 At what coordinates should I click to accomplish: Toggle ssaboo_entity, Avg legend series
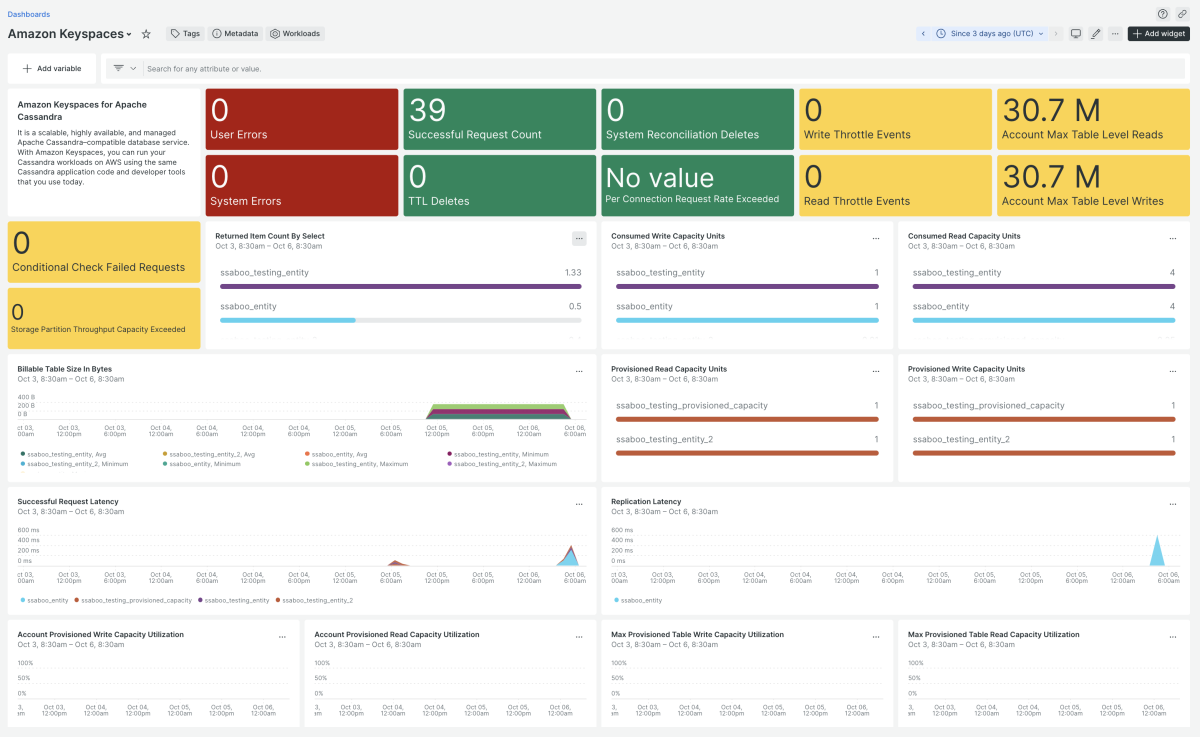tap(336, 454)
